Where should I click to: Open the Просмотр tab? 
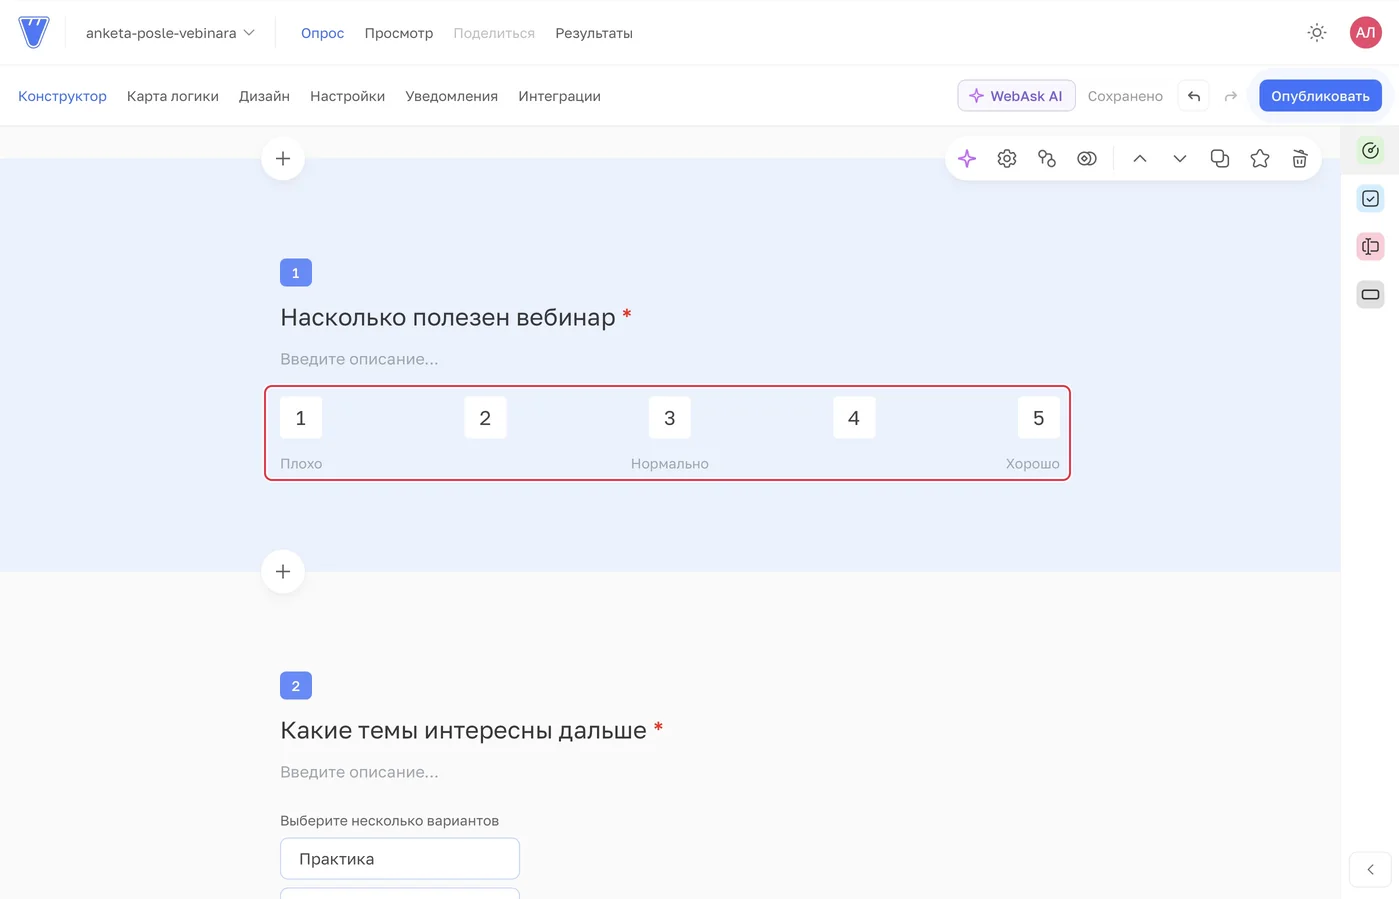pos(399,33)
